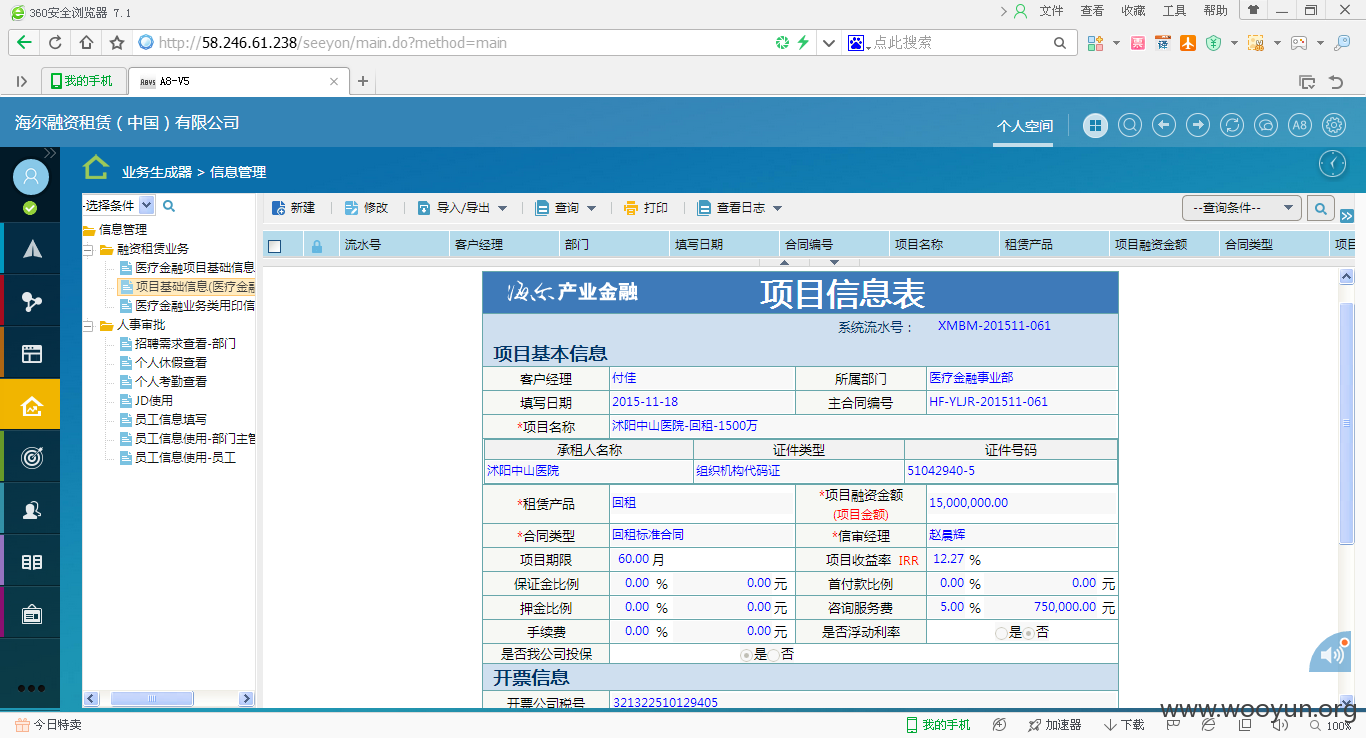Image resolution: width=1366 pixels, height=738 pixels.
Task: Open the window-layout icon in the left sidebar
Action: (x=31, y=353)
